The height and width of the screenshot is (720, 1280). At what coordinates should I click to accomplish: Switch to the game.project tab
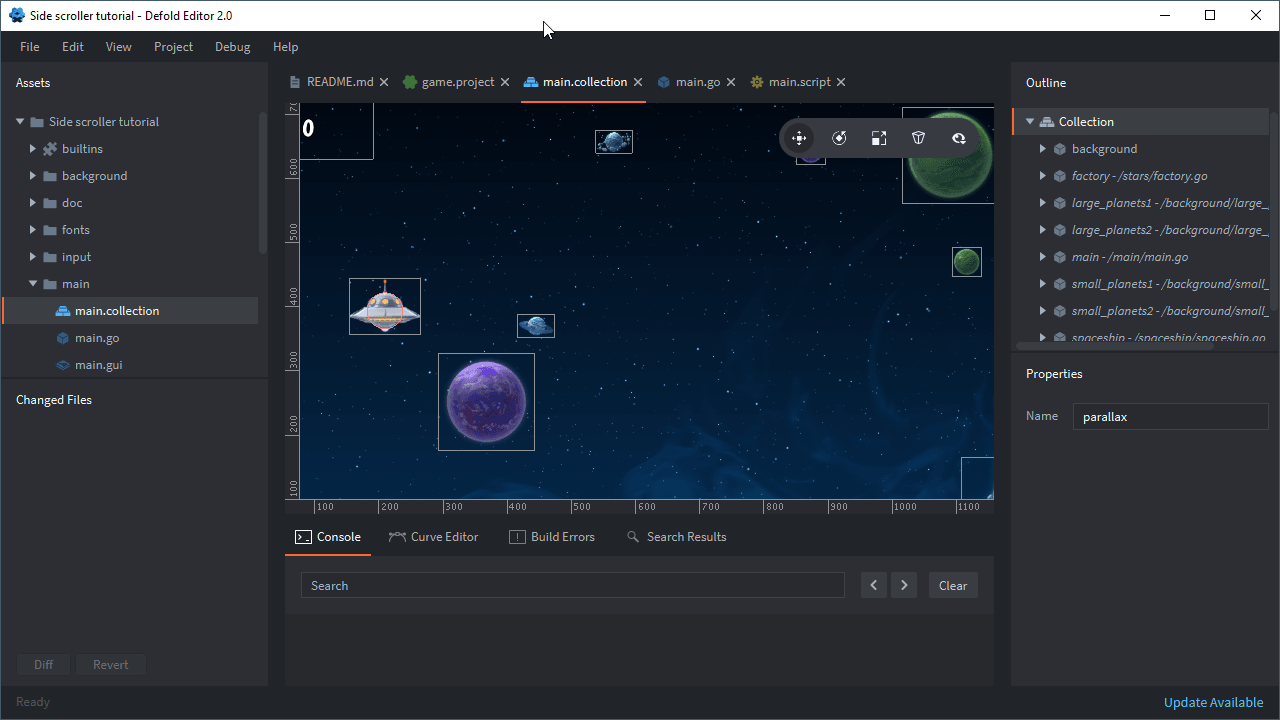[456, 81]
